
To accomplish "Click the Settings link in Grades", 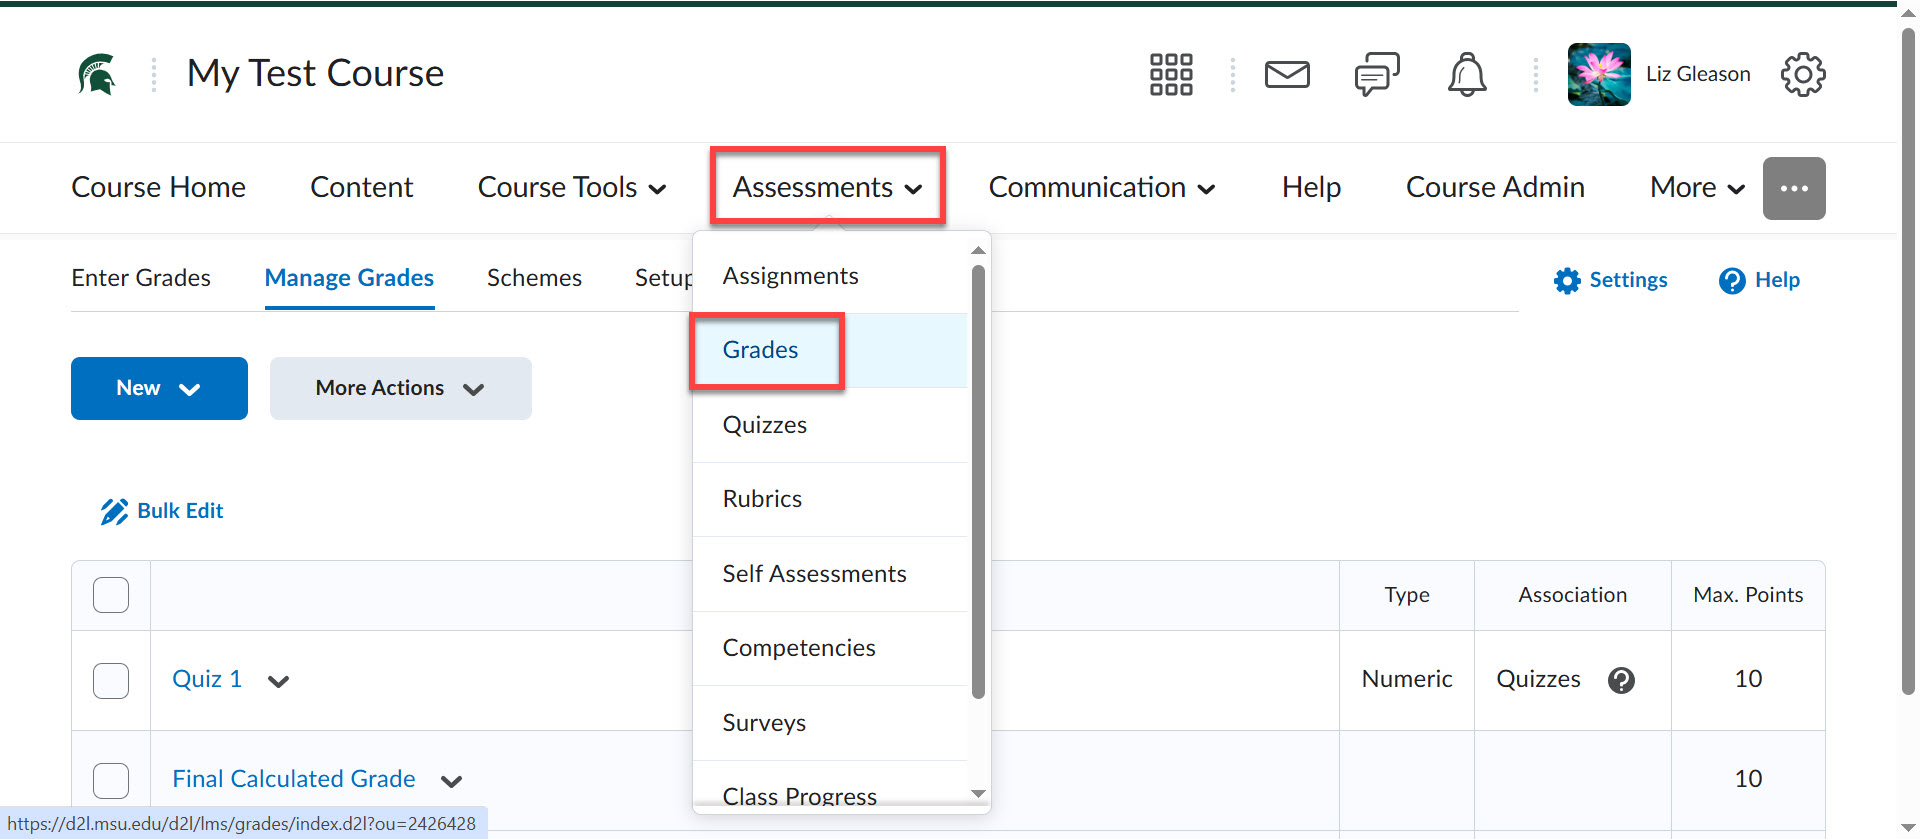I will tap(1611, 280).
